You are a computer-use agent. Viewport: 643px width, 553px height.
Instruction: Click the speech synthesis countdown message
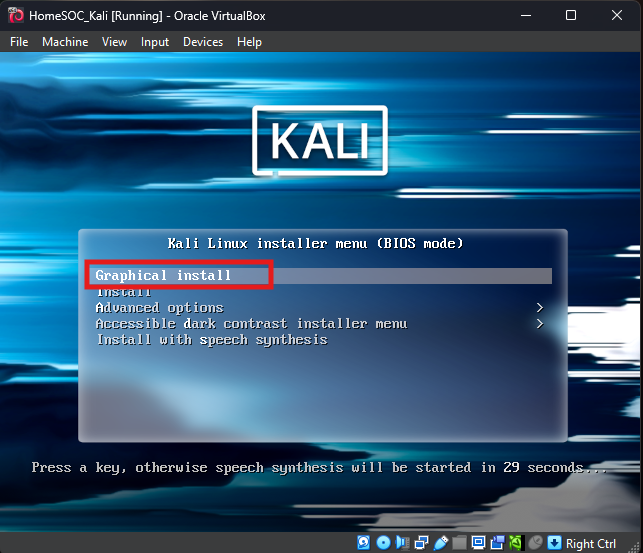pyautogui.click(x=319, y=468)
